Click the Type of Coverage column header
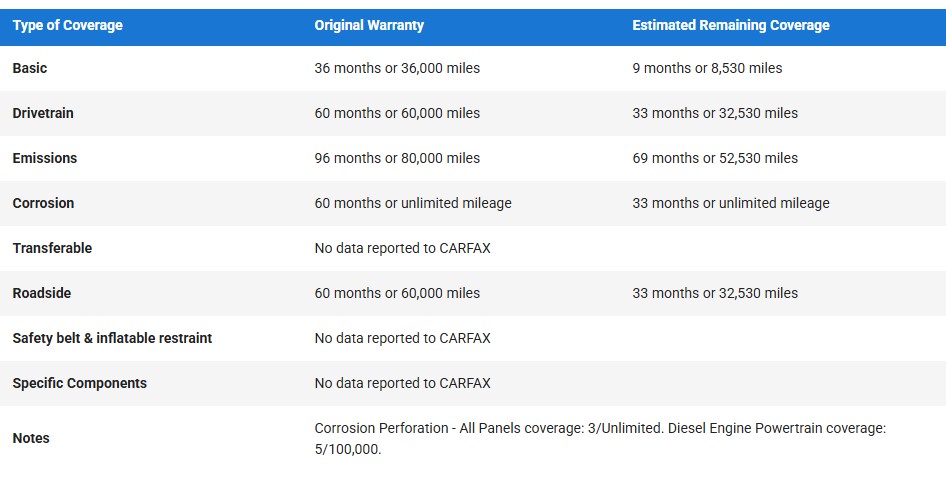Screen dimensions: 946x479 point(68,25)
